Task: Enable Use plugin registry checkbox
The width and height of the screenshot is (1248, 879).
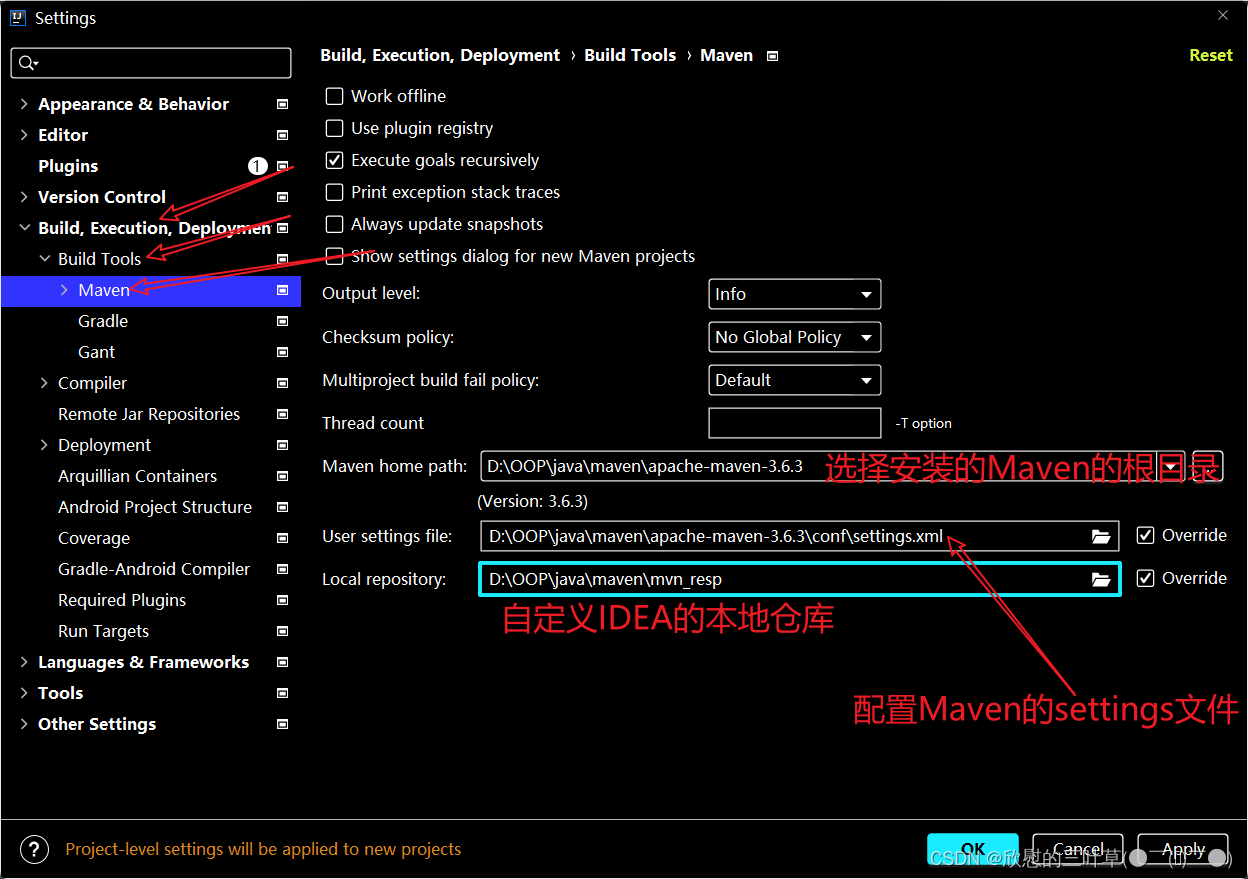Action: pos(335,128)
